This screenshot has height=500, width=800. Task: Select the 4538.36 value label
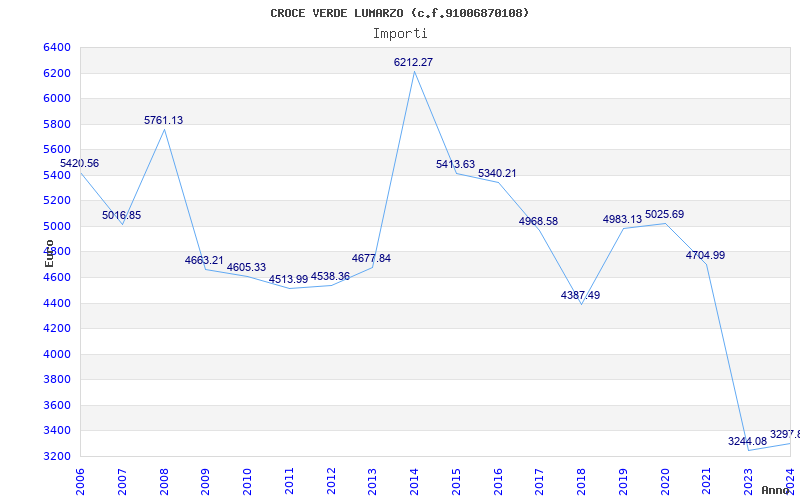(x=330, y=277)
